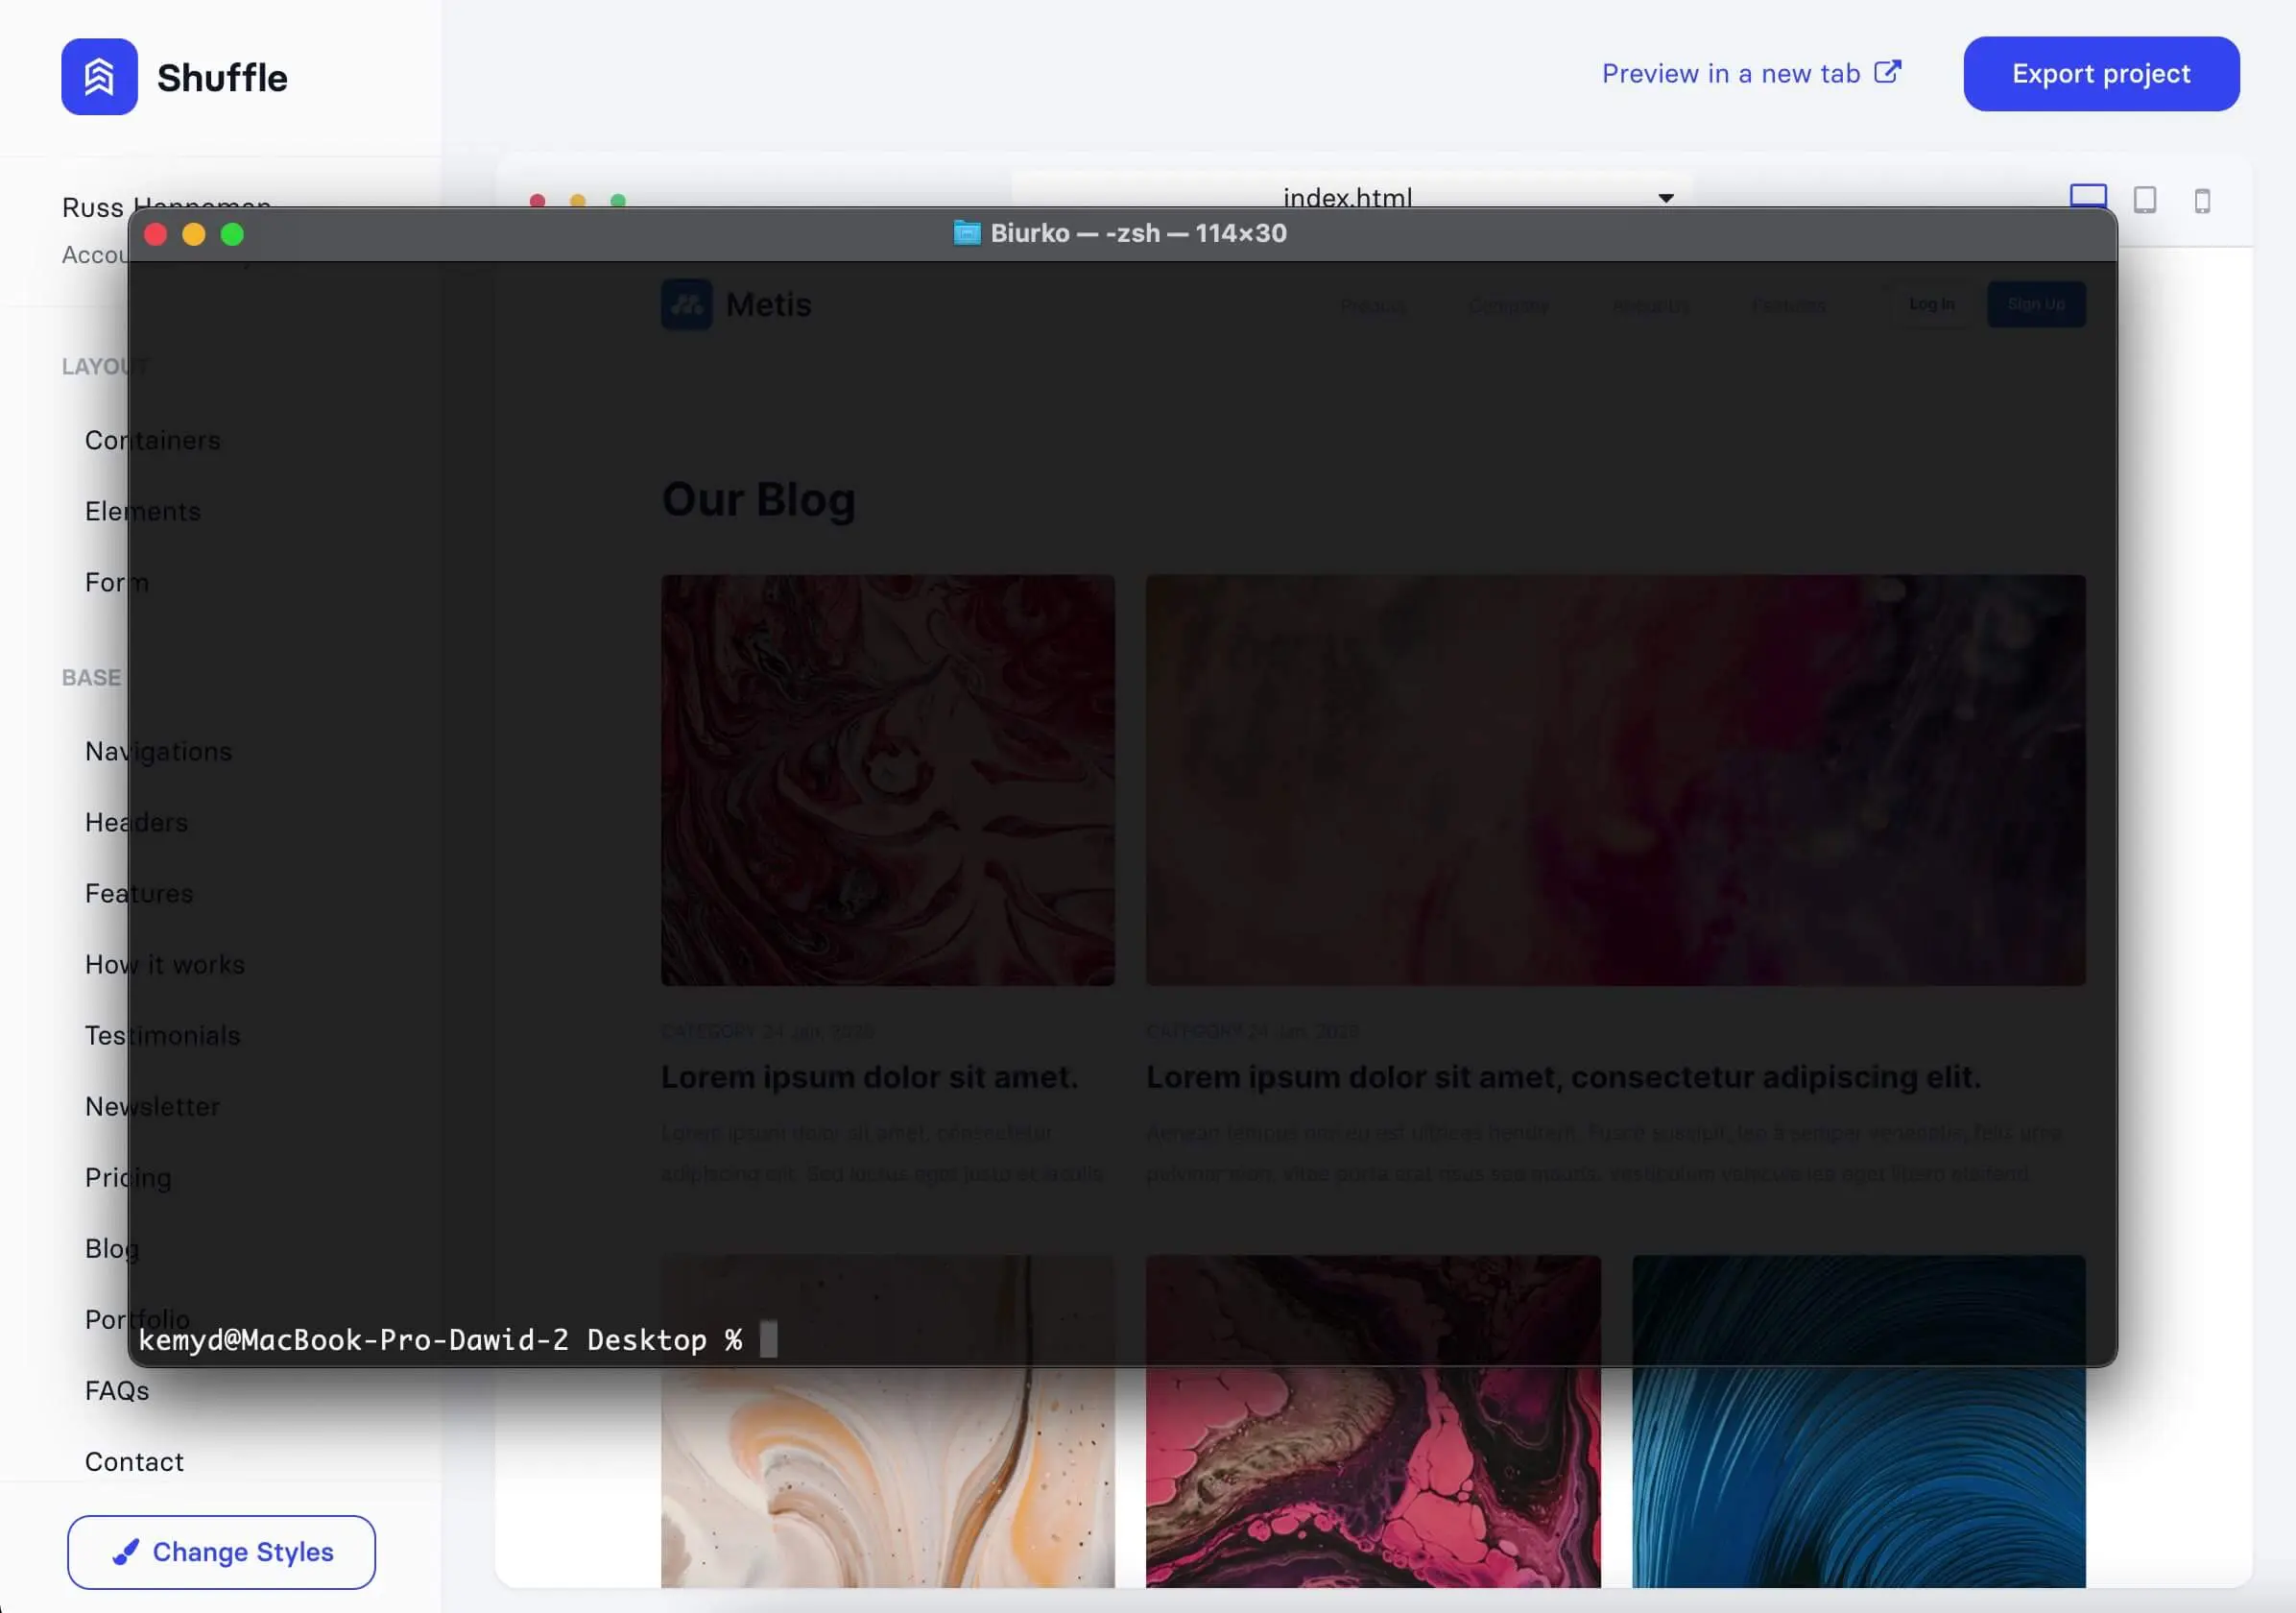Switch to desktop preview device icon

(x=2087, y=196)
